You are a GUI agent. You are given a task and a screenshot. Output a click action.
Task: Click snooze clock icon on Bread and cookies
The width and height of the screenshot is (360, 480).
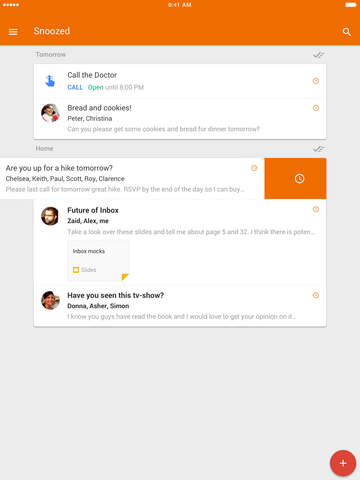coord(316,108)
